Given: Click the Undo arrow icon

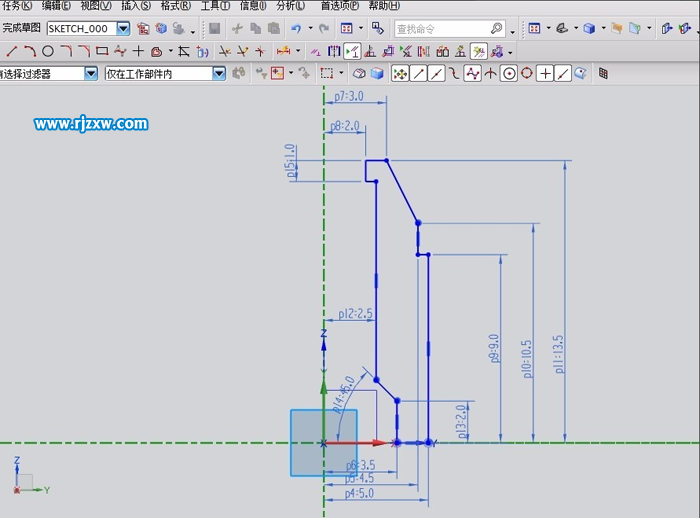Looking at the screenshot, I should pos(295,29).
